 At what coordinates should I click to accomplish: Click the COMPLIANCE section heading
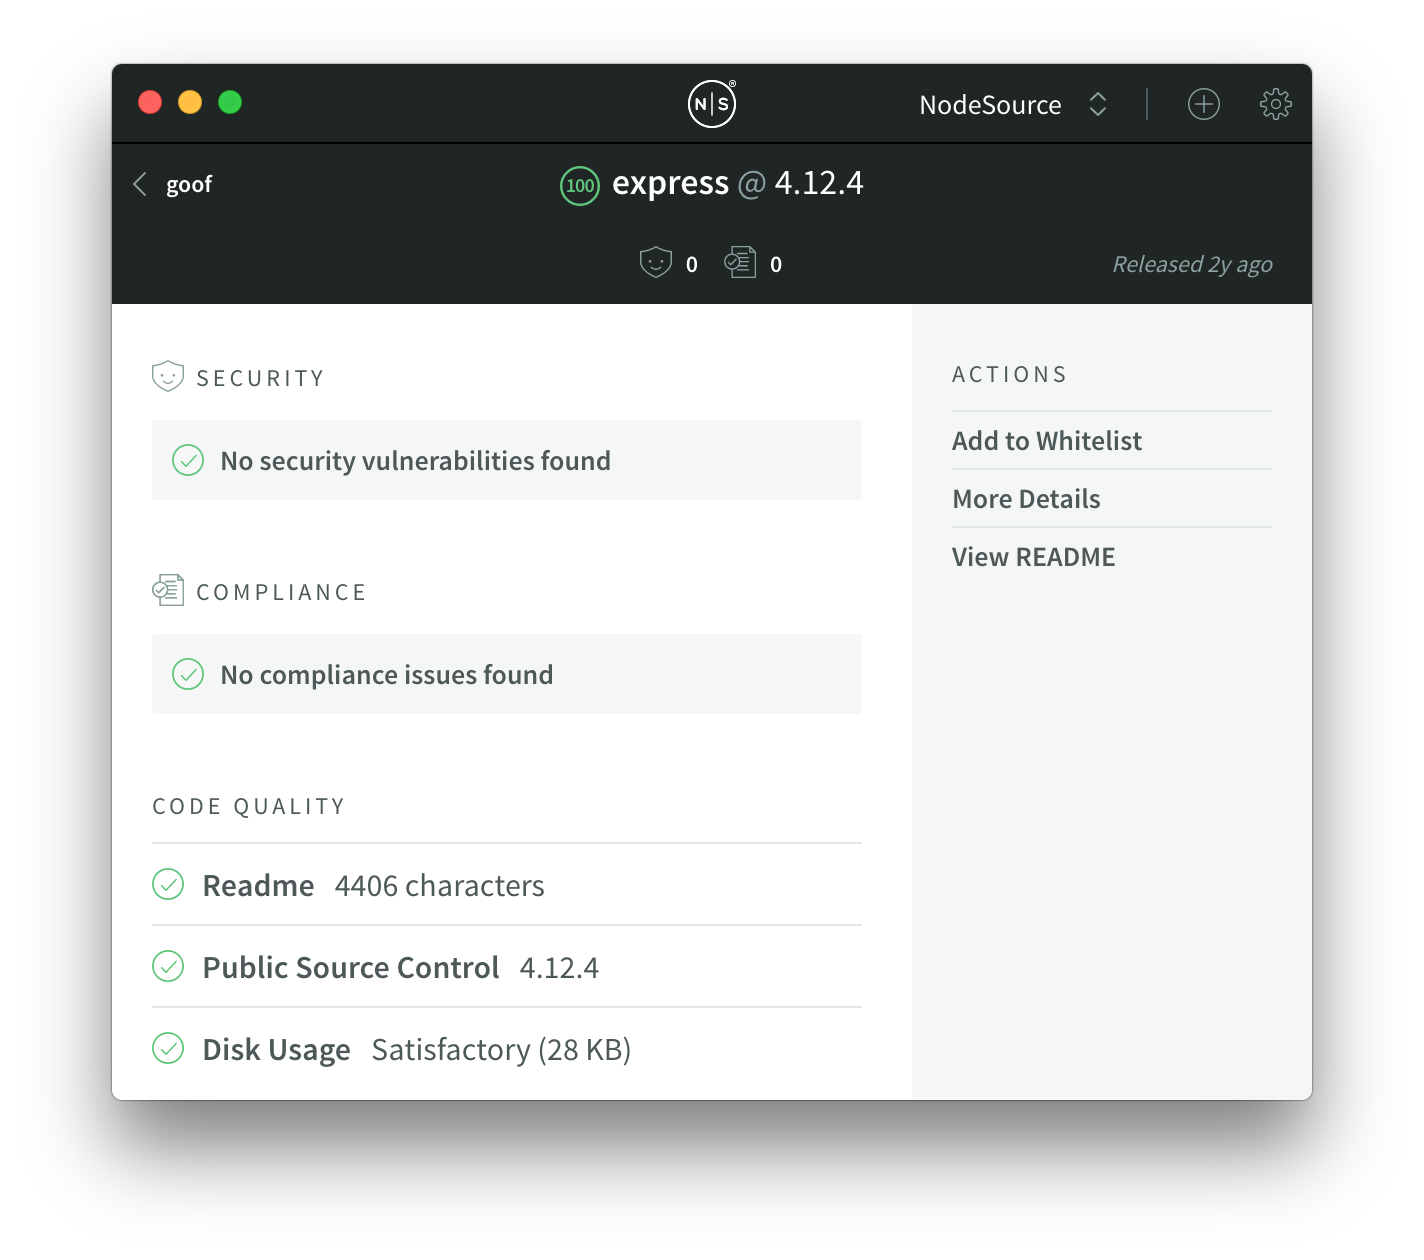coord(281,592)
